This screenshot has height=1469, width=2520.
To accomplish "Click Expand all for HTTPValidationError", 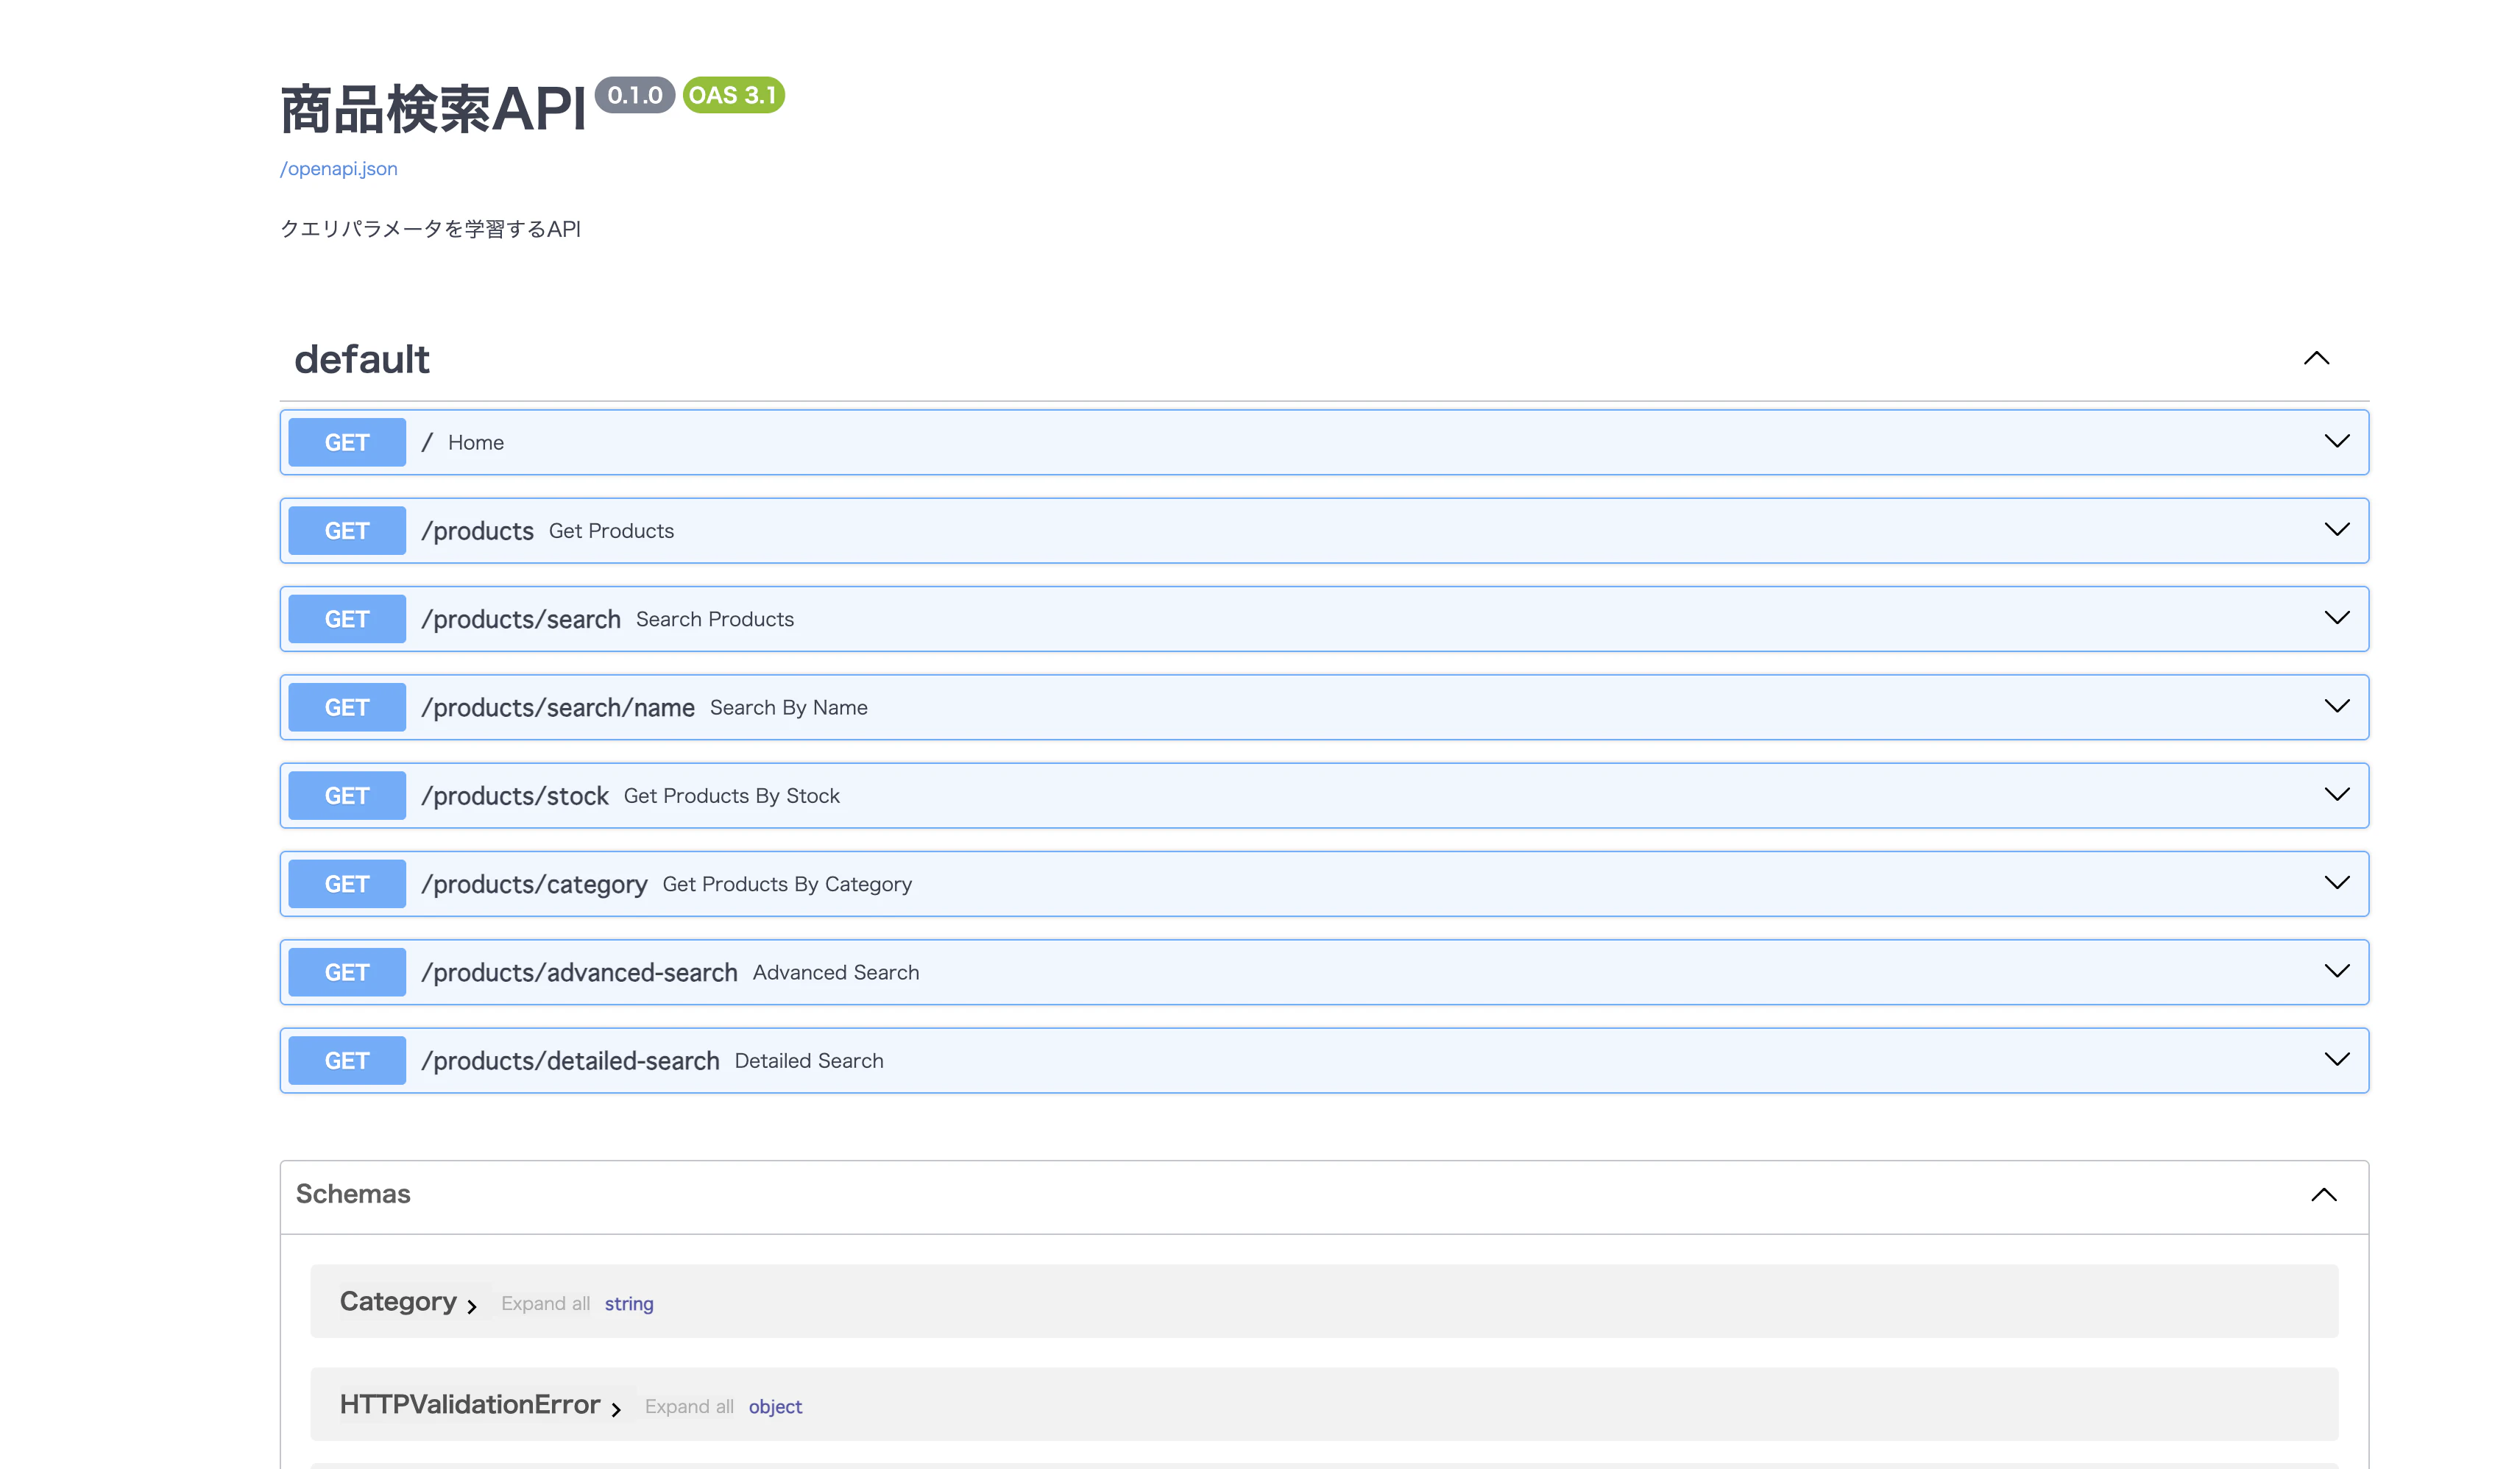I will click(689, 1406).
